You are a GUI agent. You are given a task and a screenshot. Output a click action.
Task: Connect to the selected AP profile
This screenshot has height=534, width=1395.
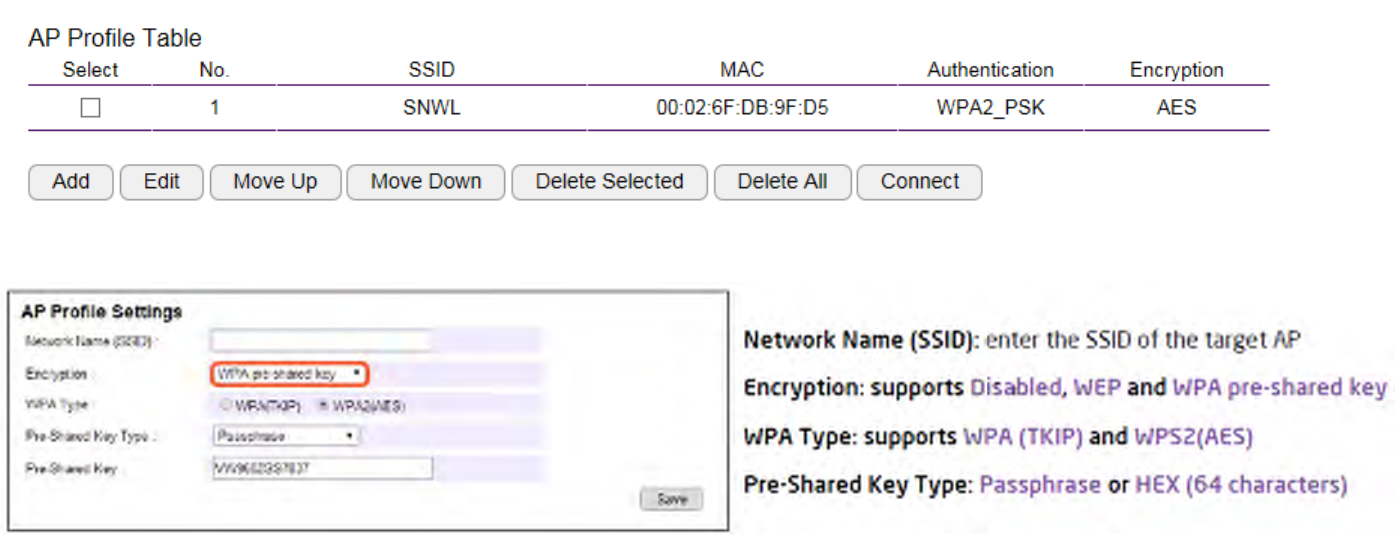click(919, 182)
